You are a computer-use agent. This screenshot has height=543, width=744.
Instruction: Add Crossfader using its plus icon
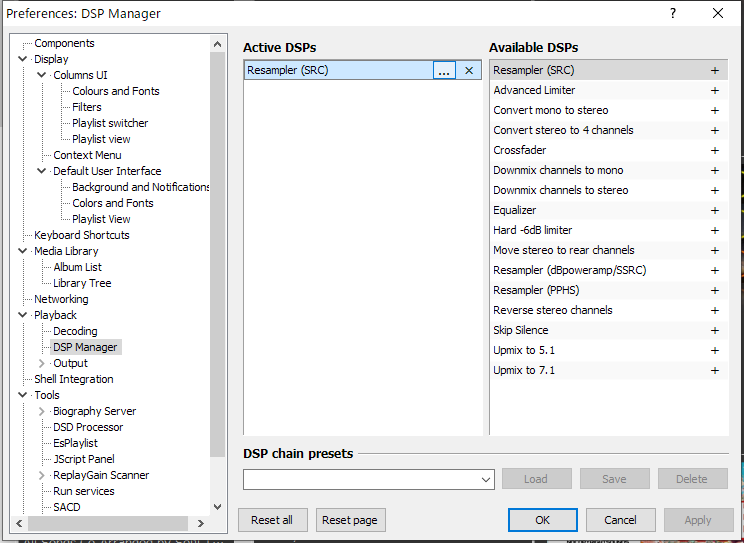(x=714, y=151)
